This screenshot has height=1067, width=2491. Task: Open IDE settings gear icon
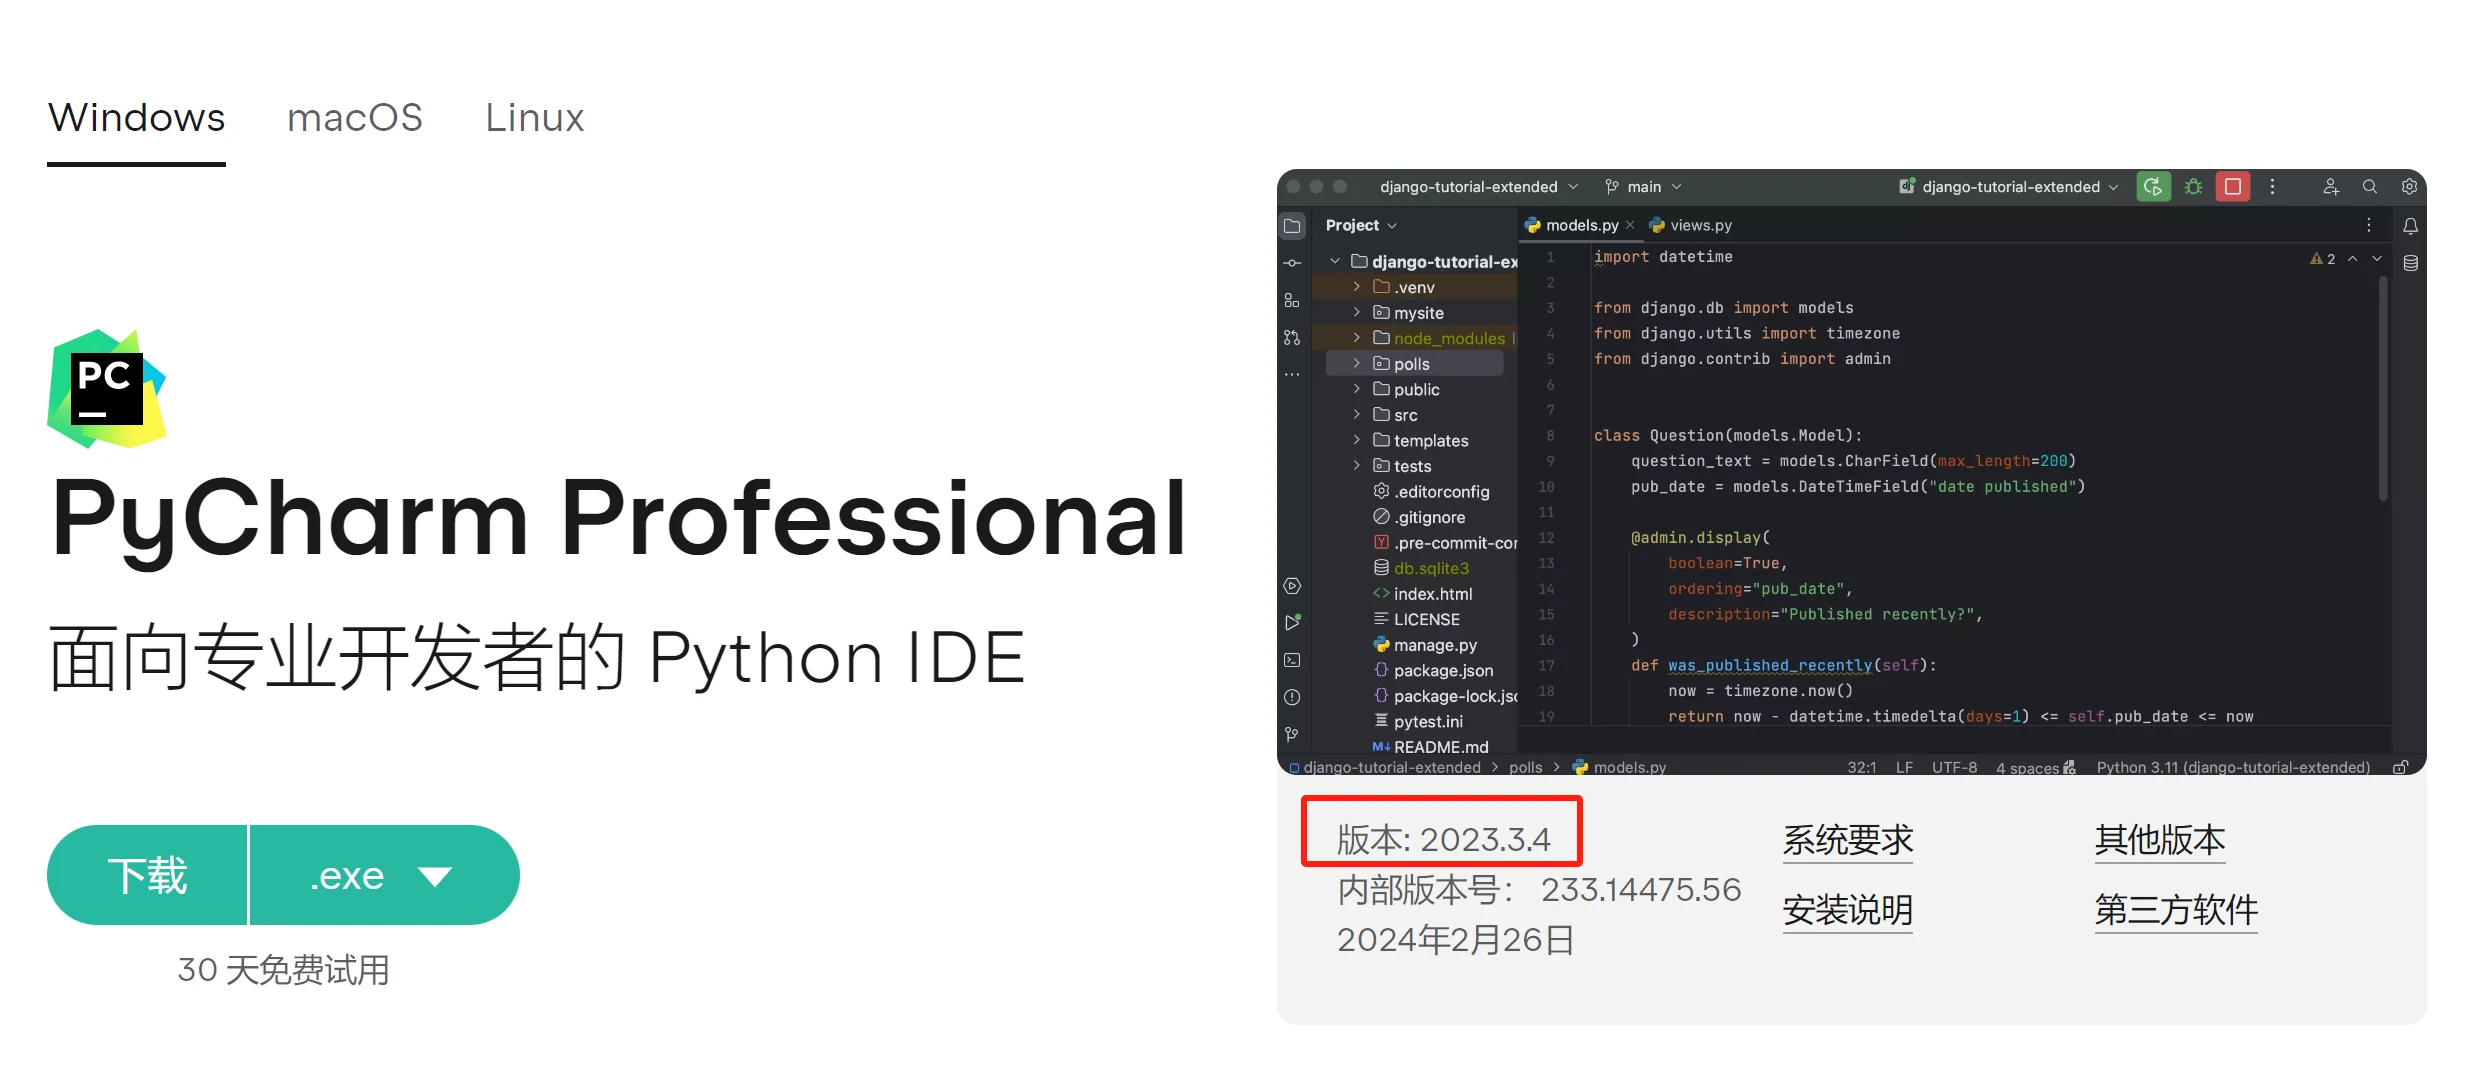click(x=2409, y=187)
